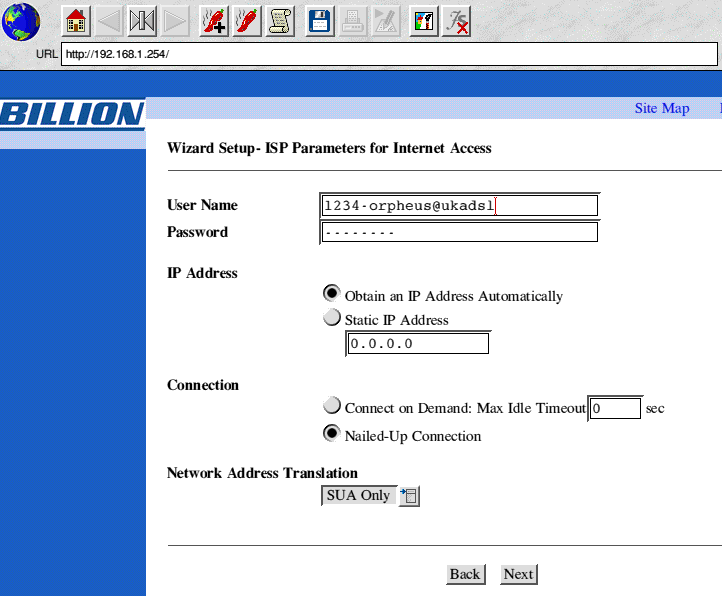The height and width of the screenshot is (596, 722).
Task: Open the SUA Only dropdown menu
Action: tap(409, 496)
